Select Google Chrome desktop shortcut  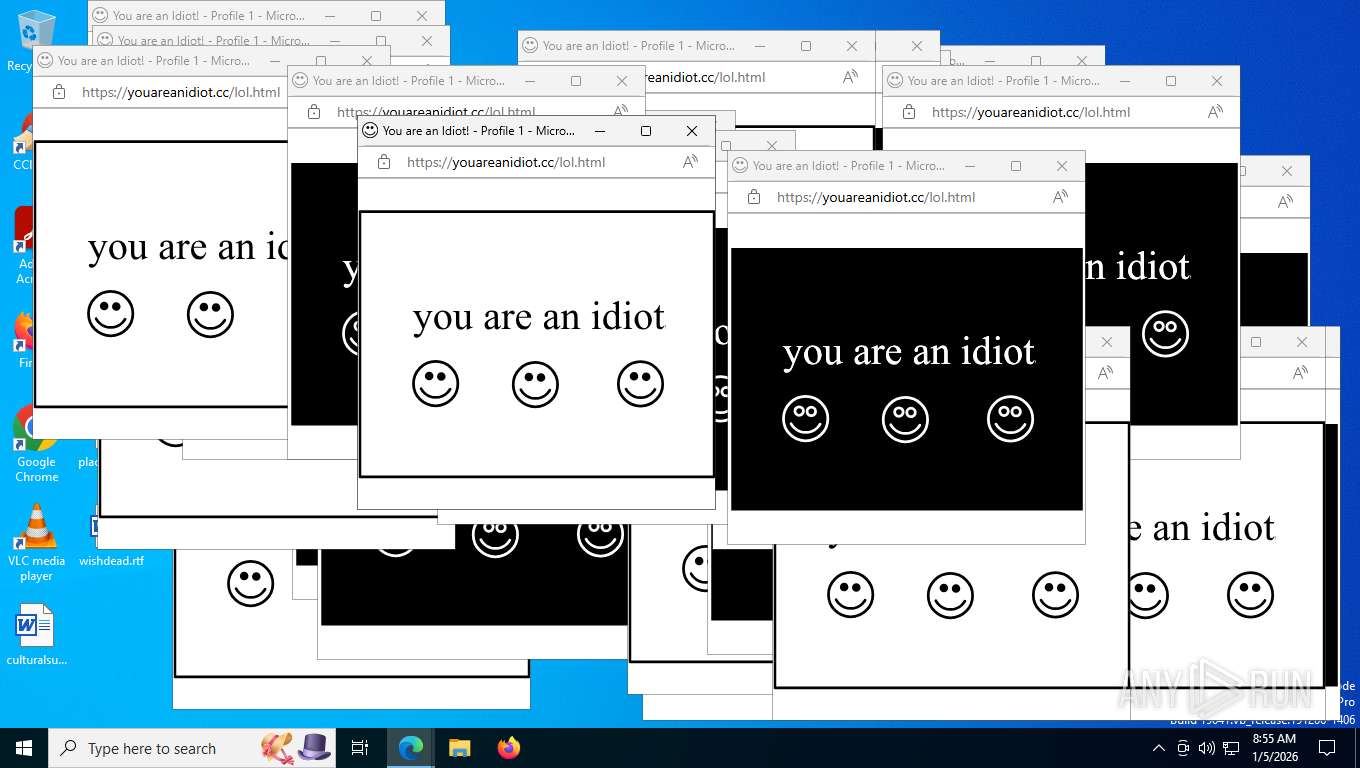(36, 445)
